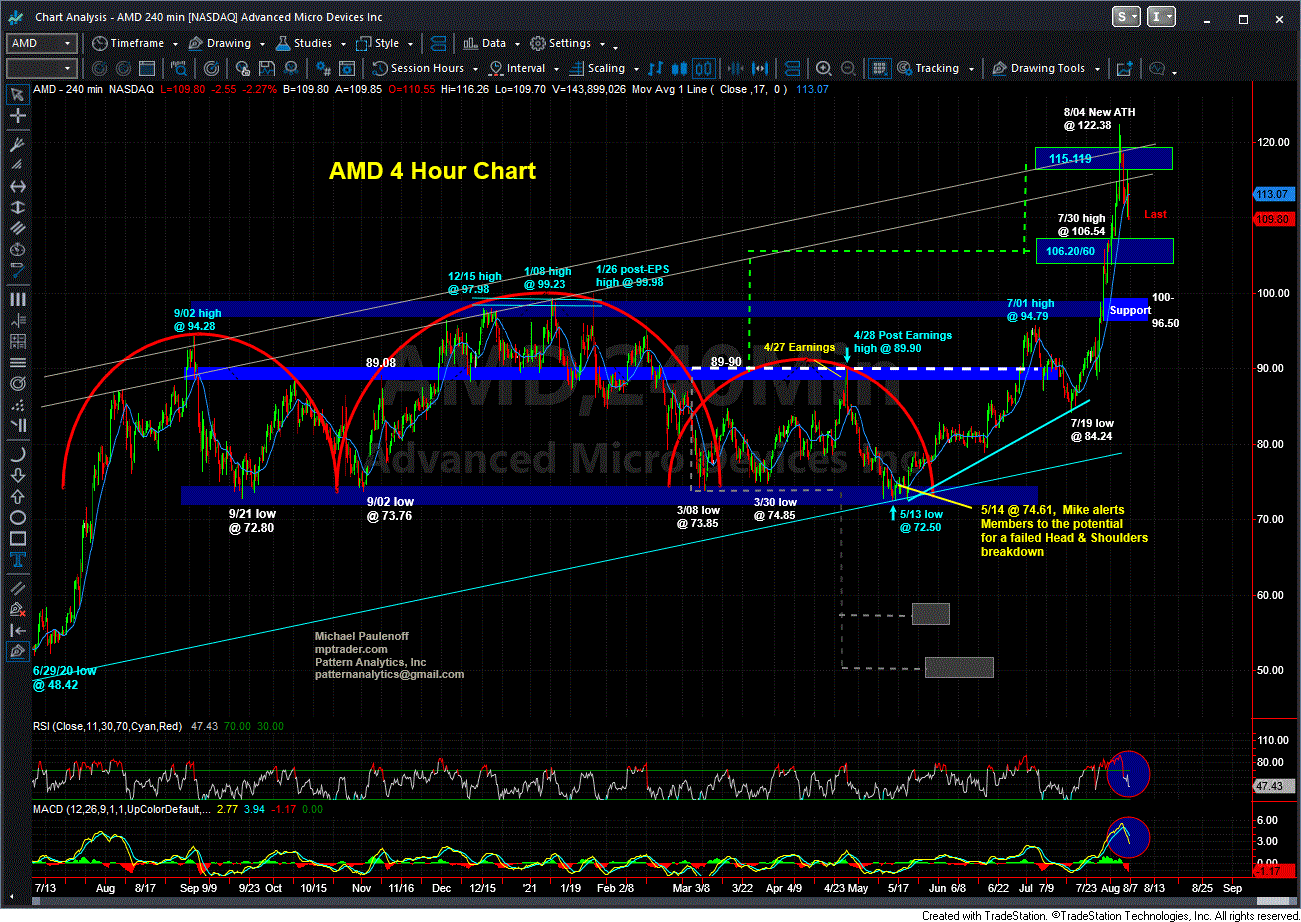
Task: Open the Interval menu
Action: [x=523, y=68]
